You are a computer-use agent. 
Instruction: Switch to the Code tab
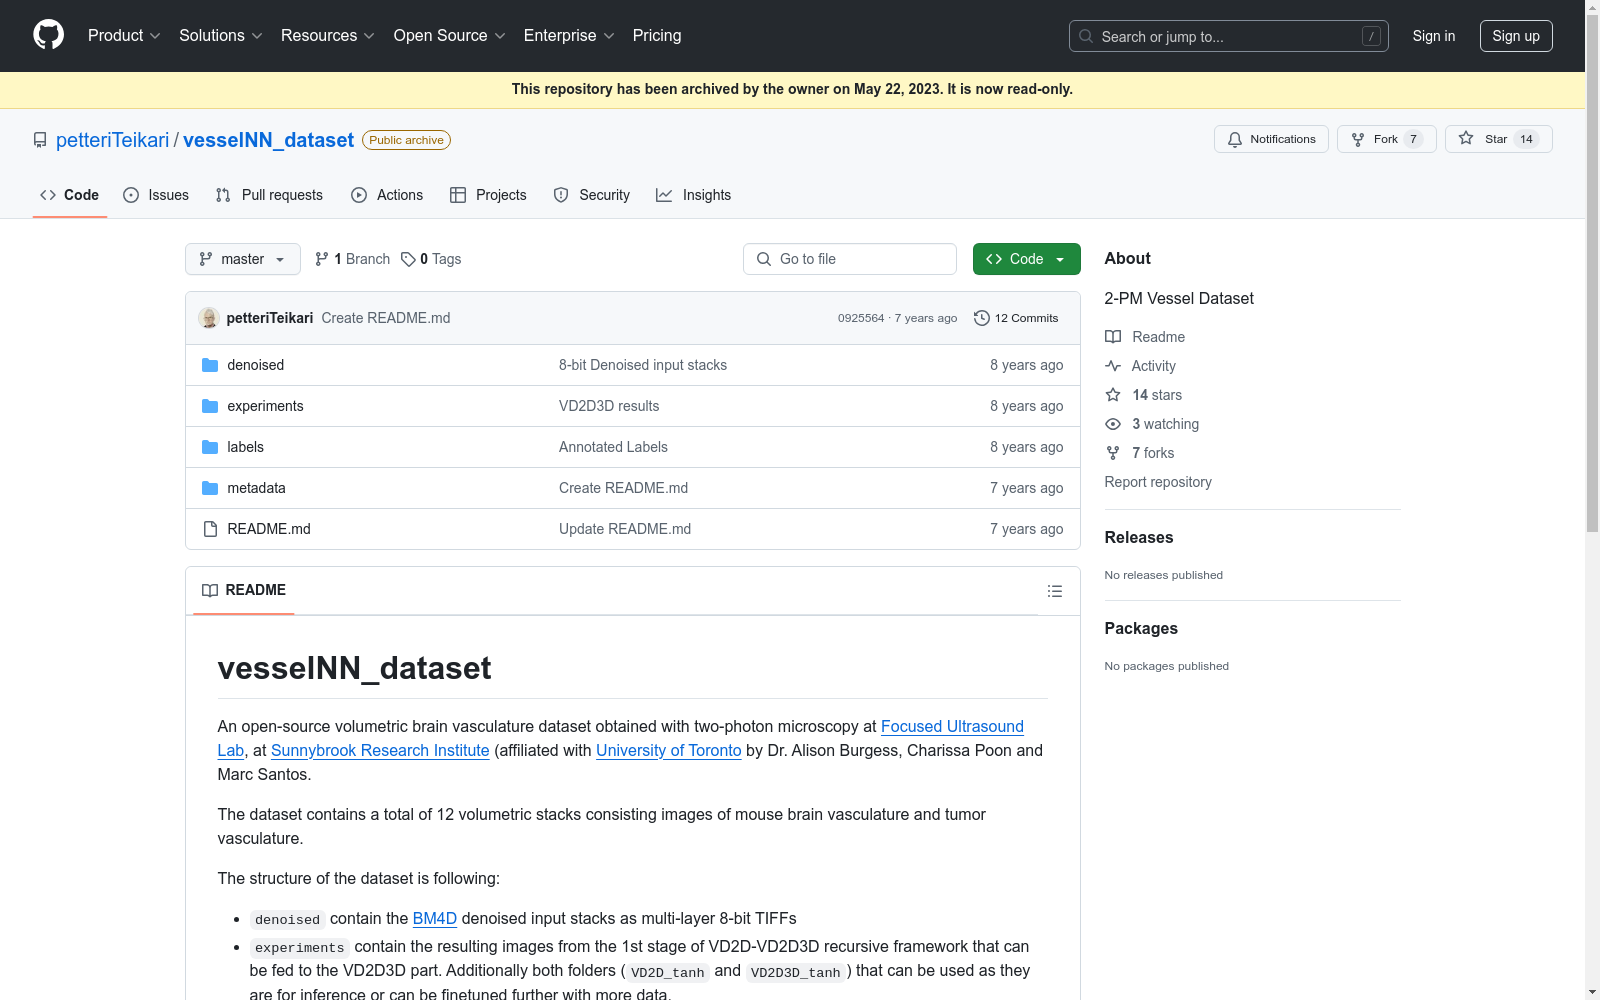coord(69,195)
